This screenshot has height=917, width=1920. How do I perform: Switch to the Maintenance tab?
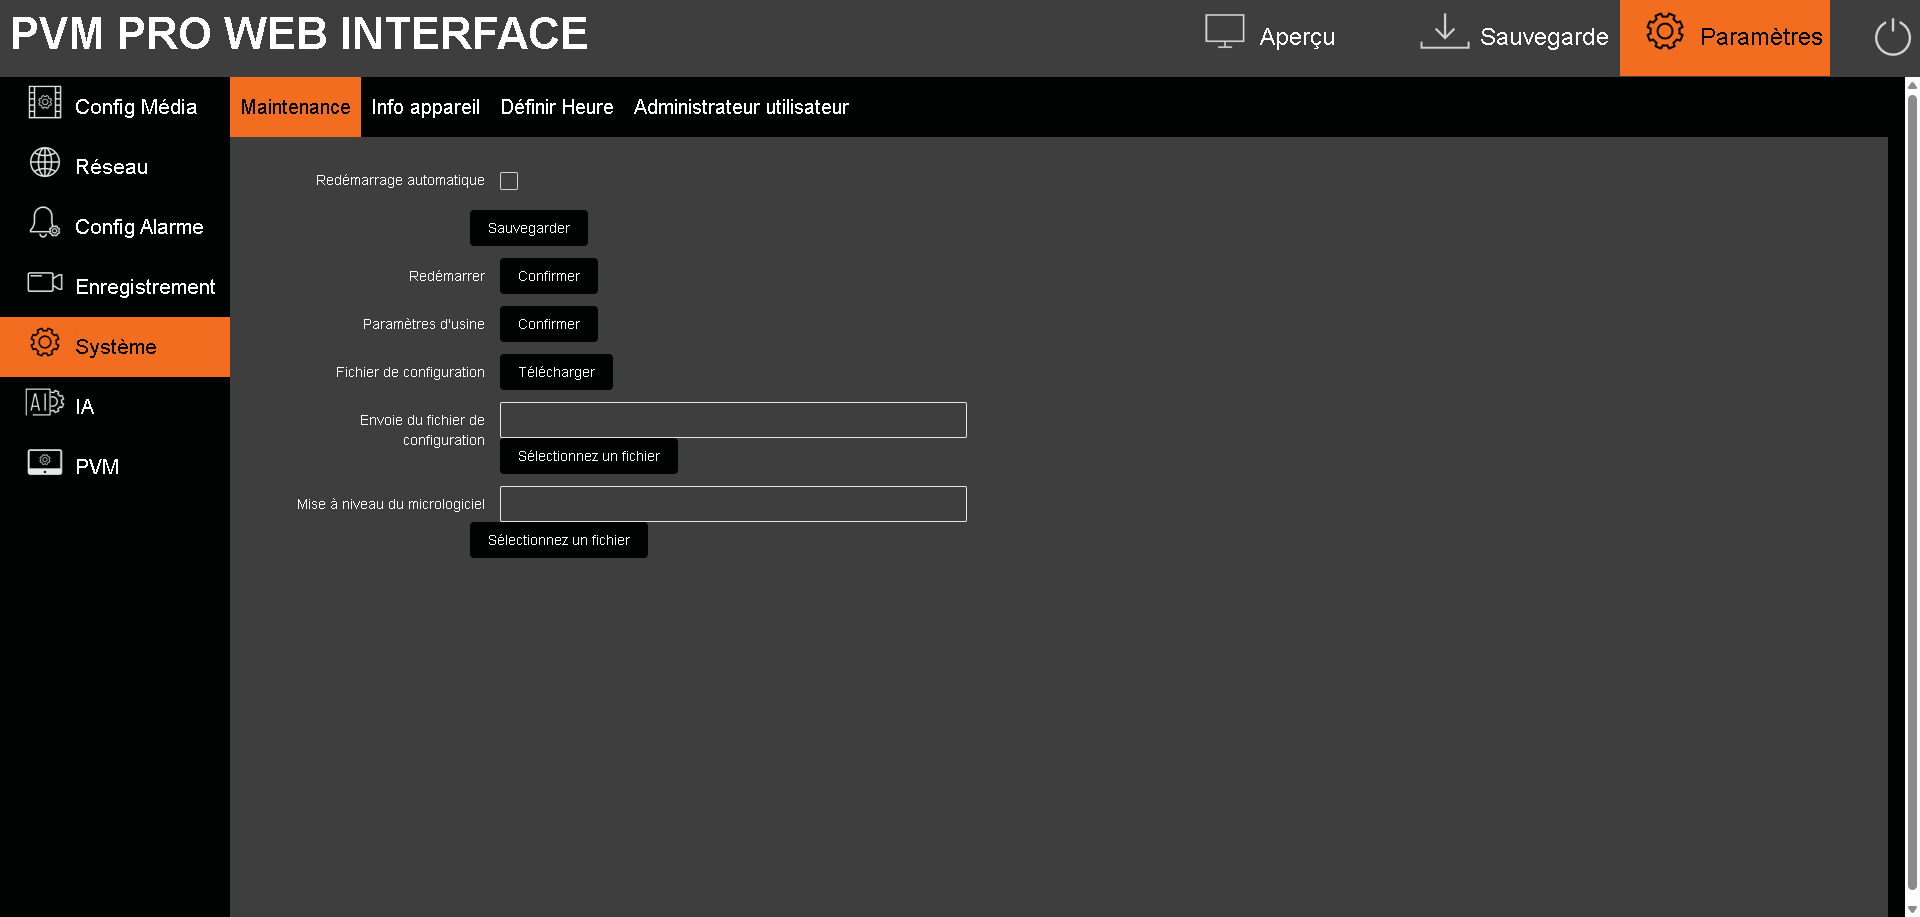point(295,107)
